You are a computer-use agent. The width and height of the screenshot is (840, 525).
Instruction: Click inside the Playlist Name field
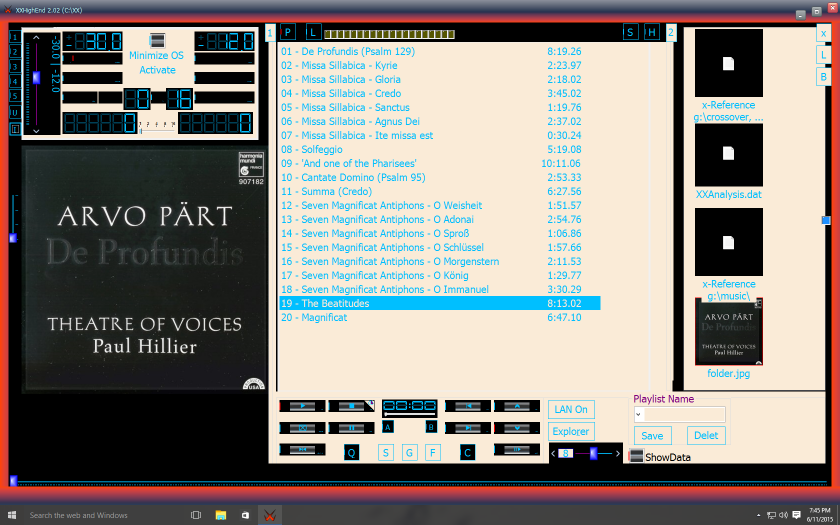click(x=685, y=414)
